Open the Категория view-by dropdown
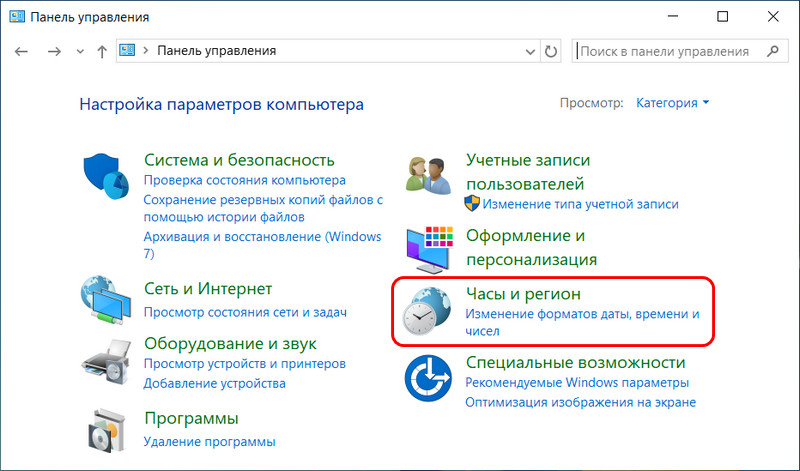The width and height of the screenshot is (800, 471). (x=672, y=103)
